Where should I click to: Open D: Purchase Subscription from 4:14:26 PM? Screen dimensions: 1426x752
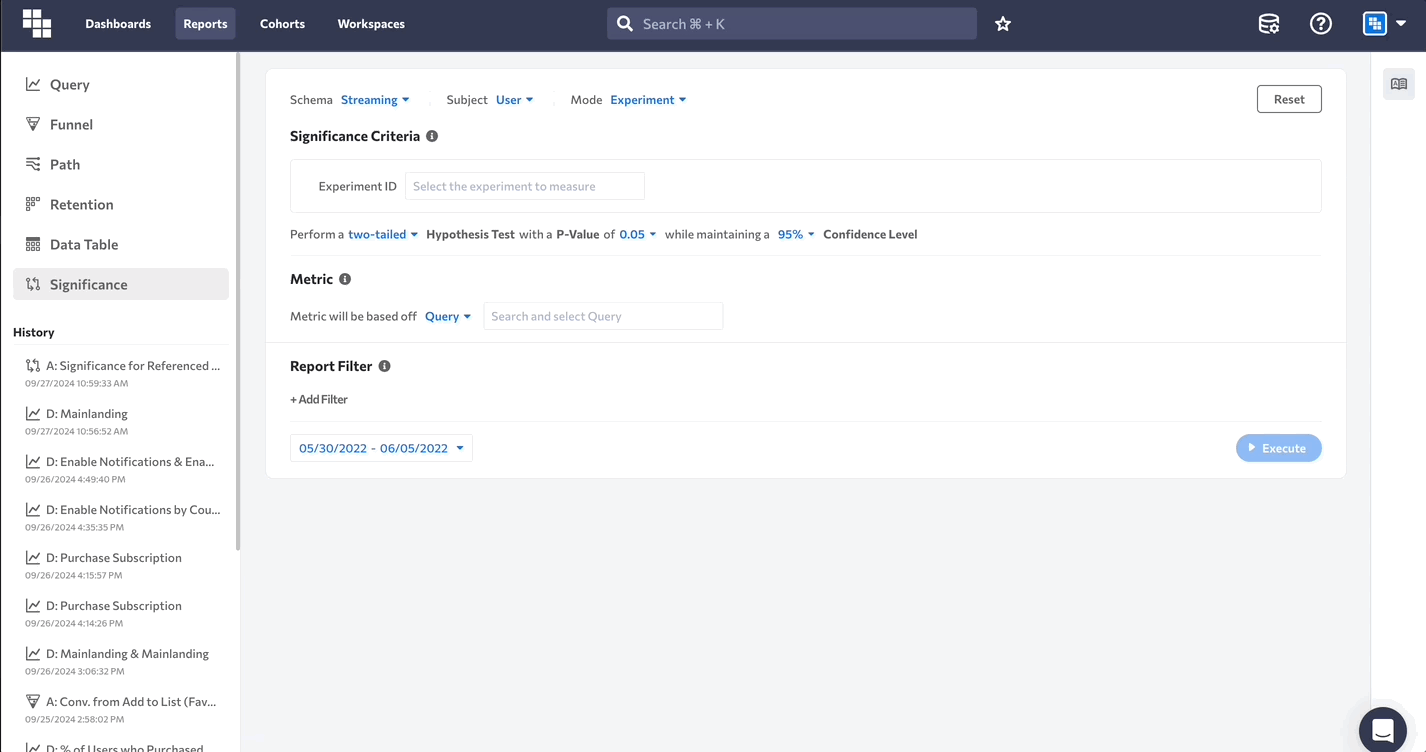point(122,613)
